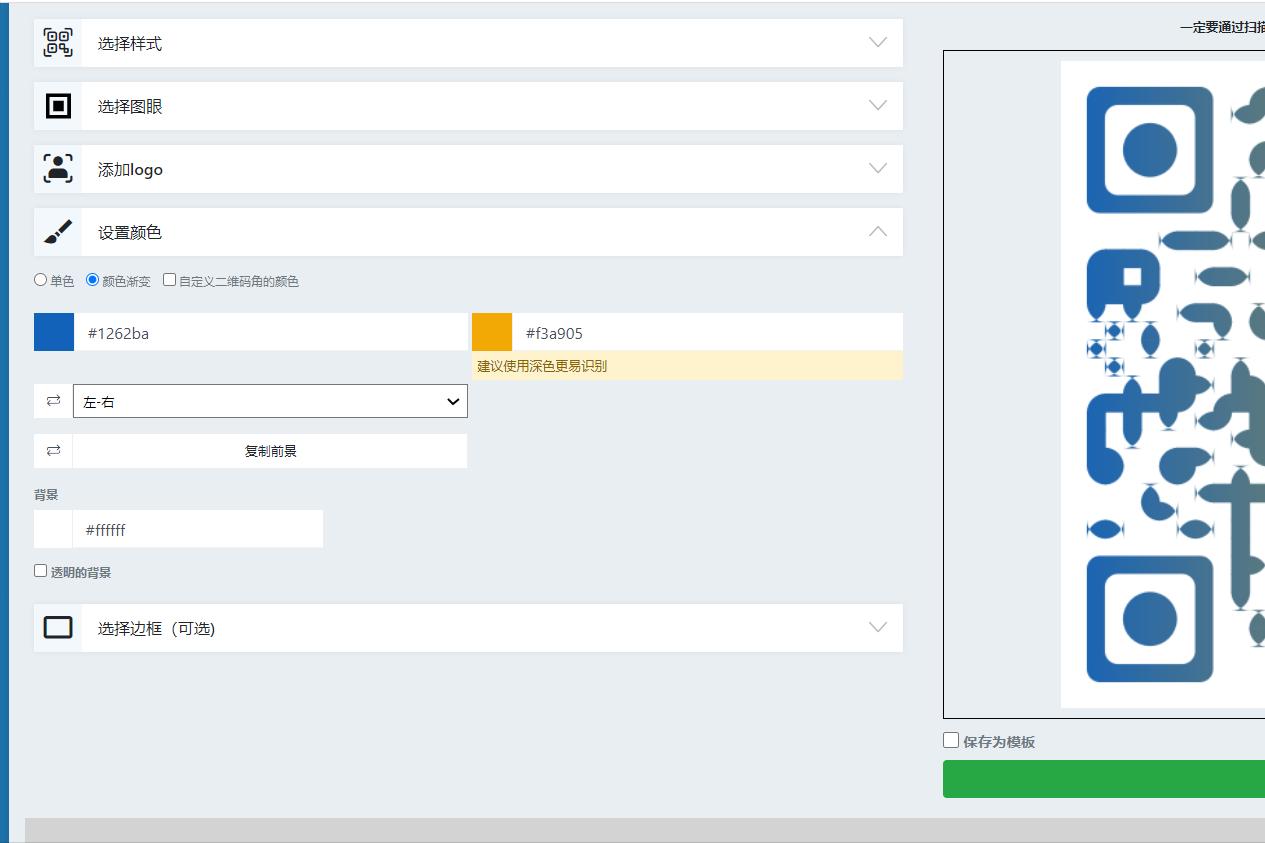Image resolution: width=1265 pixels, height=843 pixels.
Task: Click the #ffffff background input field
Action: coord(197,529)
